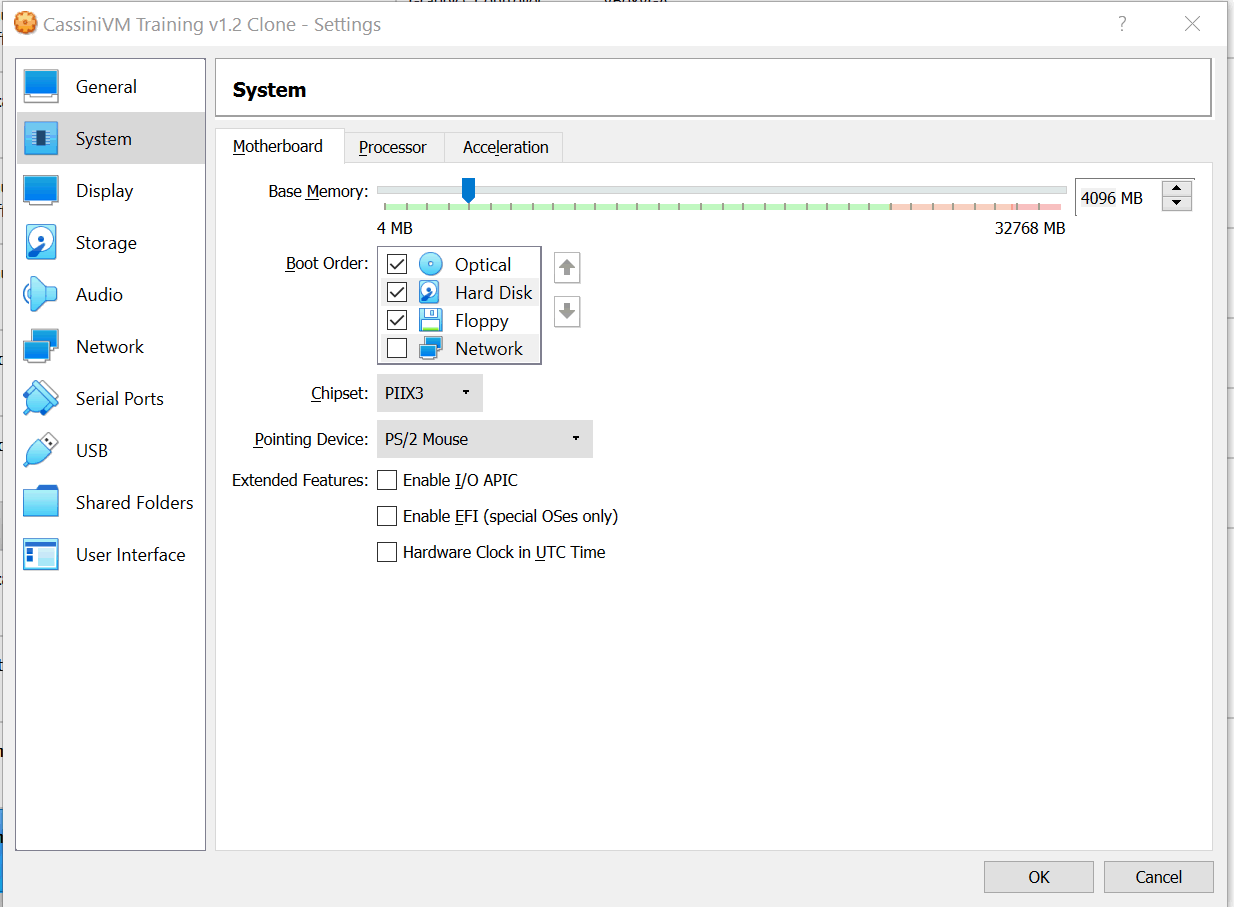
Task: Select Optical disc icon in Boot Order
Action: [430, 264]
